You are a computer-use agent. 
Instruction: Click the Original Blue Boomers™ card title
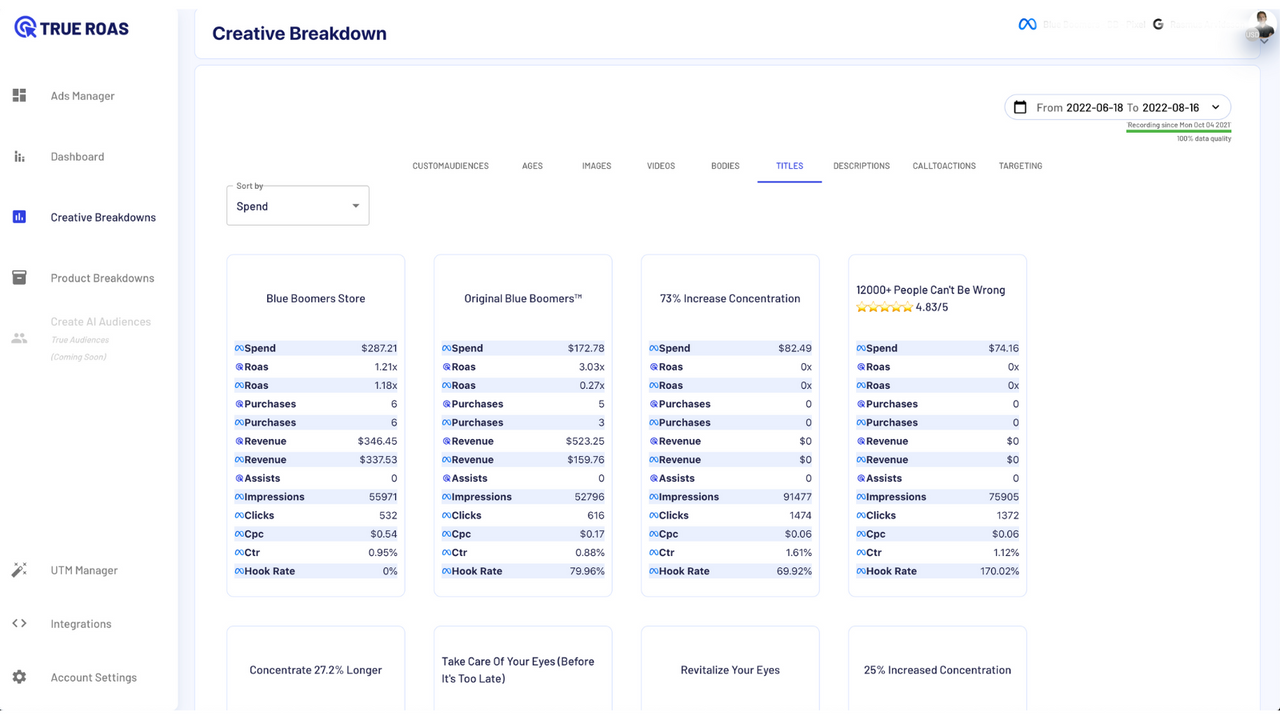pos(523,298)
